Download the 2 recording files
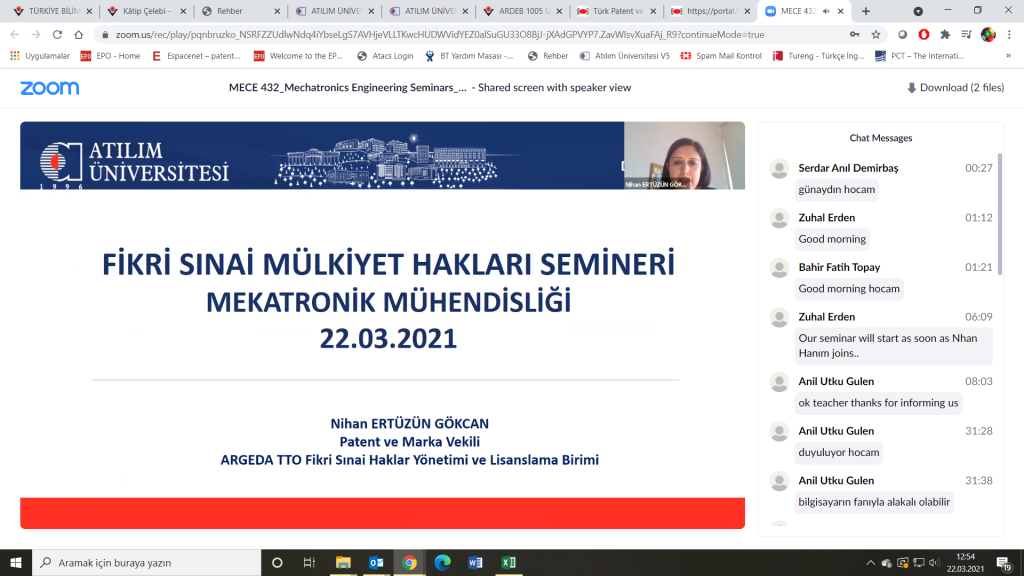The width and height of the screenshot is (1024, 576). pos(955,88)
